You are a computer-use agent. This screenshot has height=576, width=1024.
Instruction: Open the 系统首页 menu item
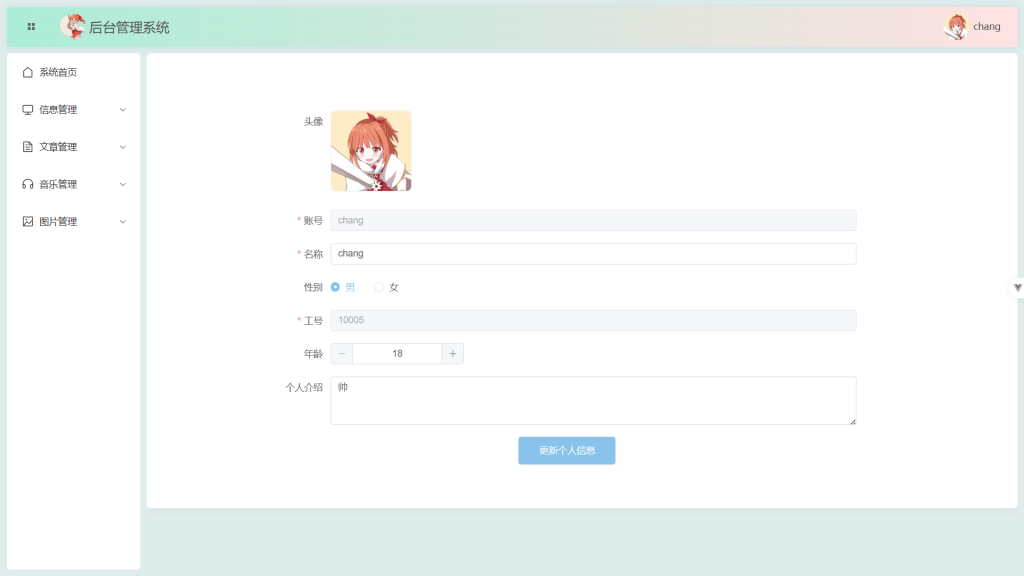pos(58,72)
